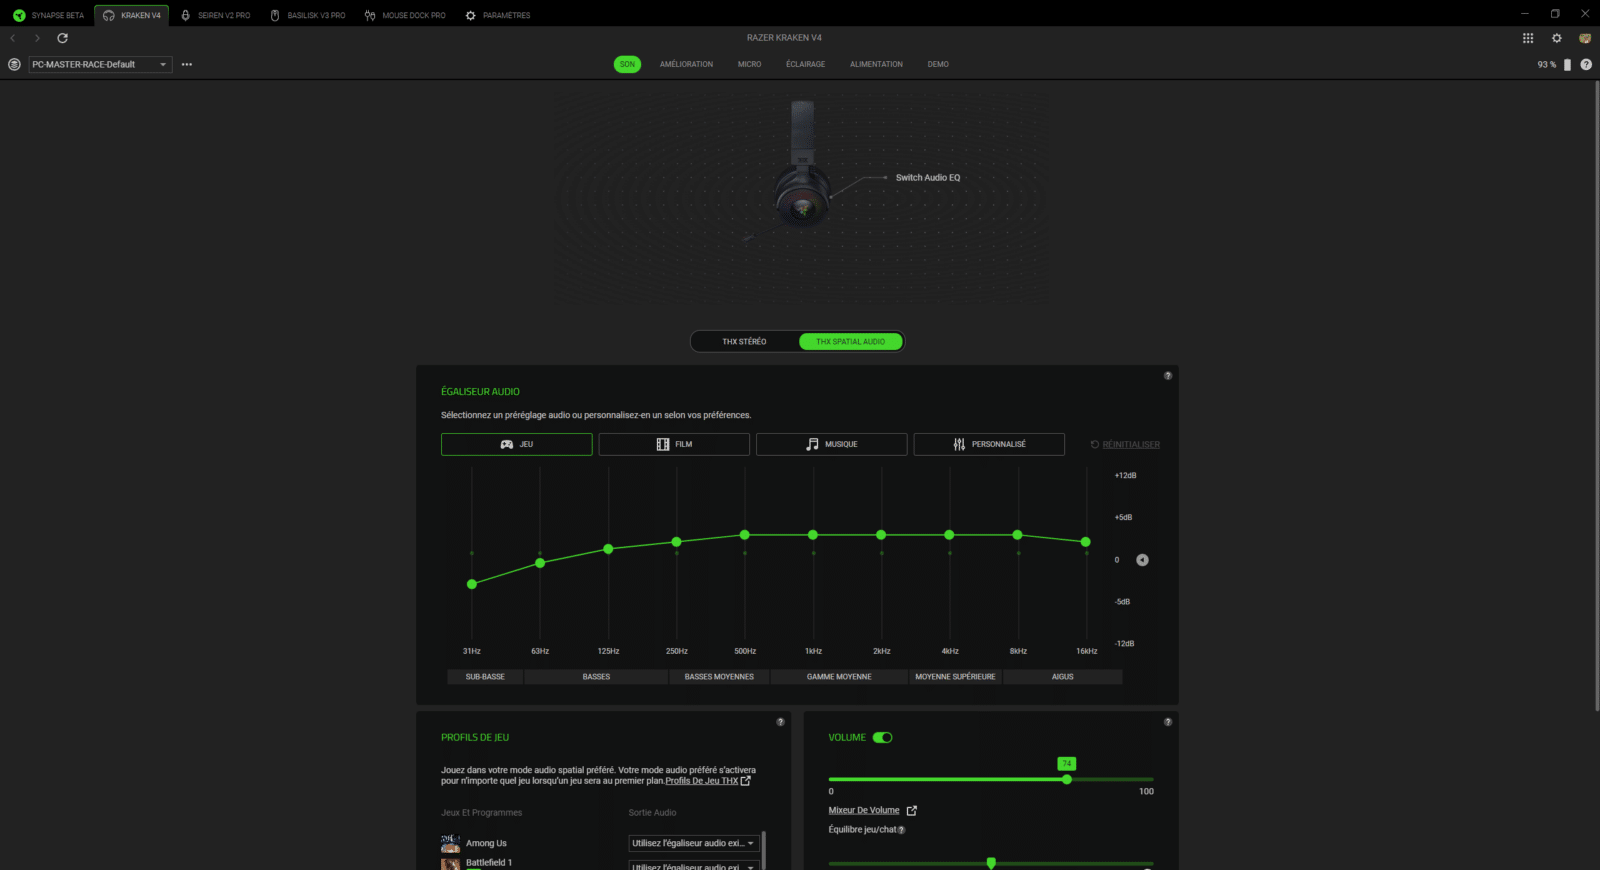The width and height of the screenshot is (1600, 870).
Task: Click the battery level indicator icon
Action: pos(1567,64)
